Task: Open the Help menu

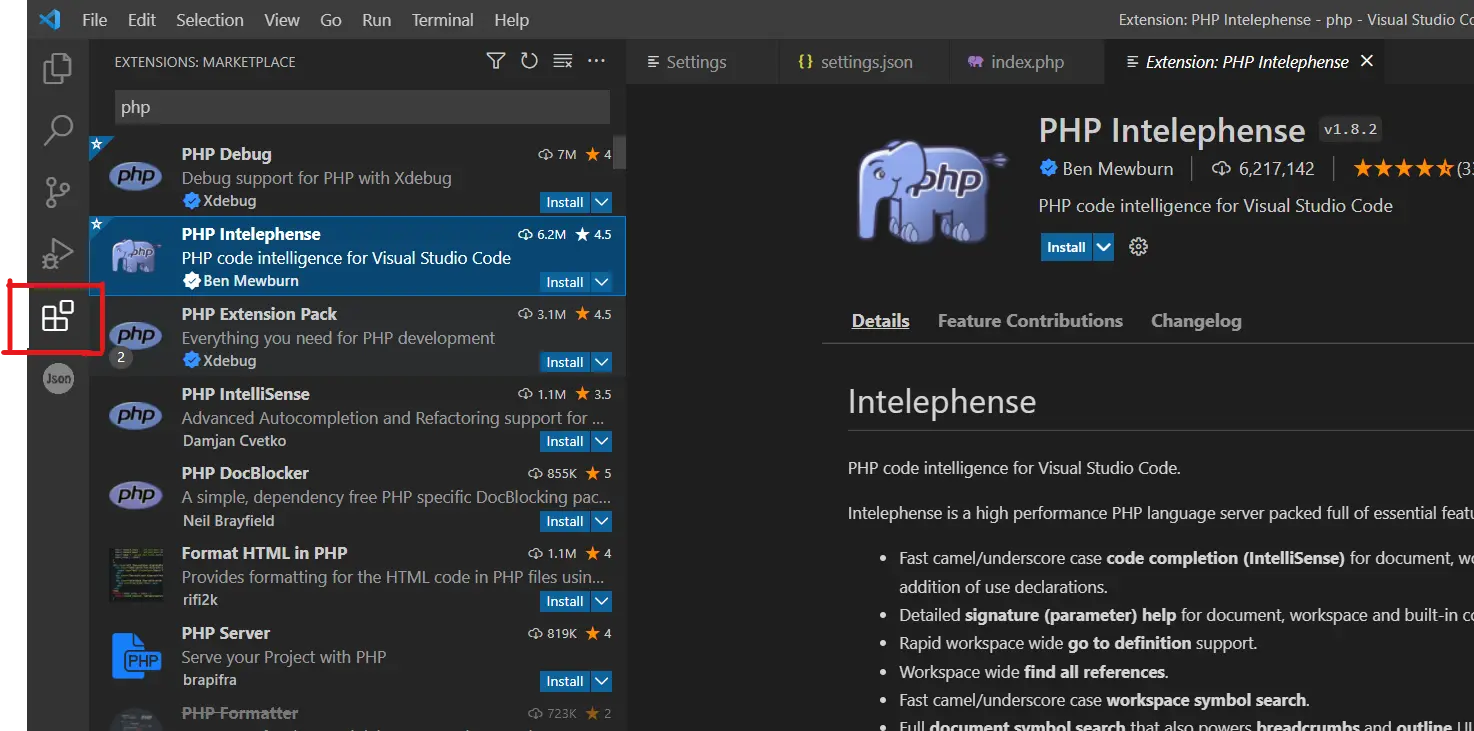Action: [511, 20]
